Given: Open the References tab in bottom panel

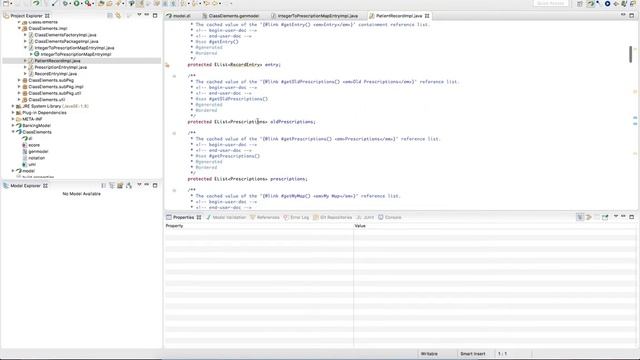Looking at the screenshot, I should coord(265,218).
